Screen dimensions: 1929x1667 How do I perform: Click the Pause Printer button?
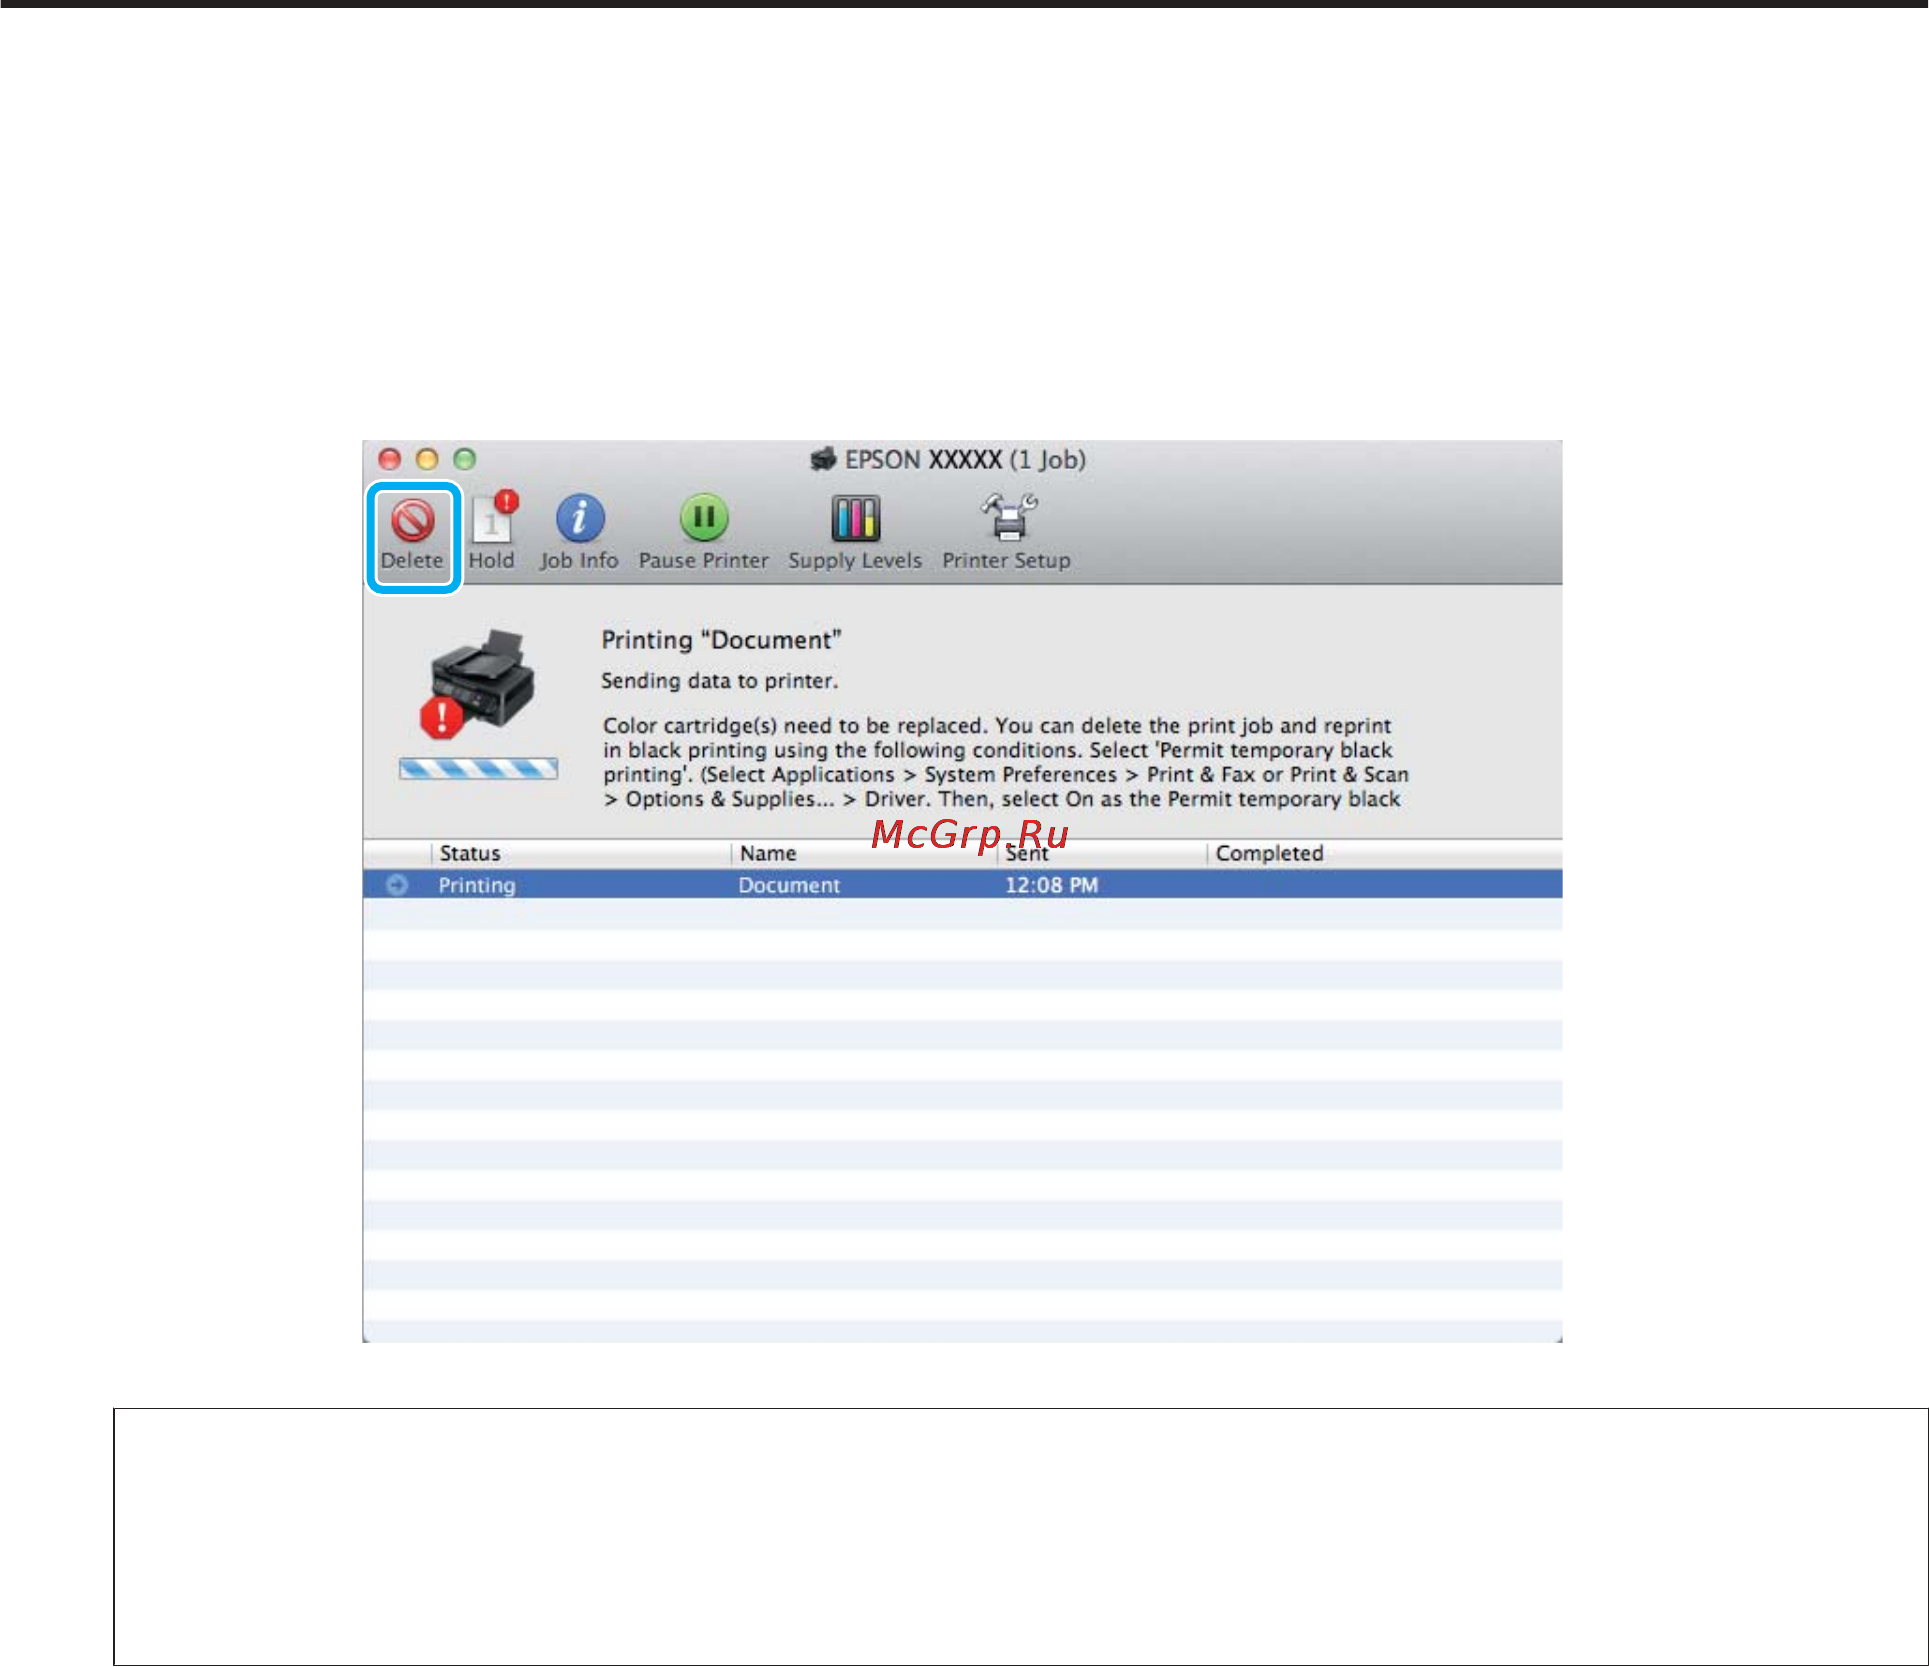704,532
